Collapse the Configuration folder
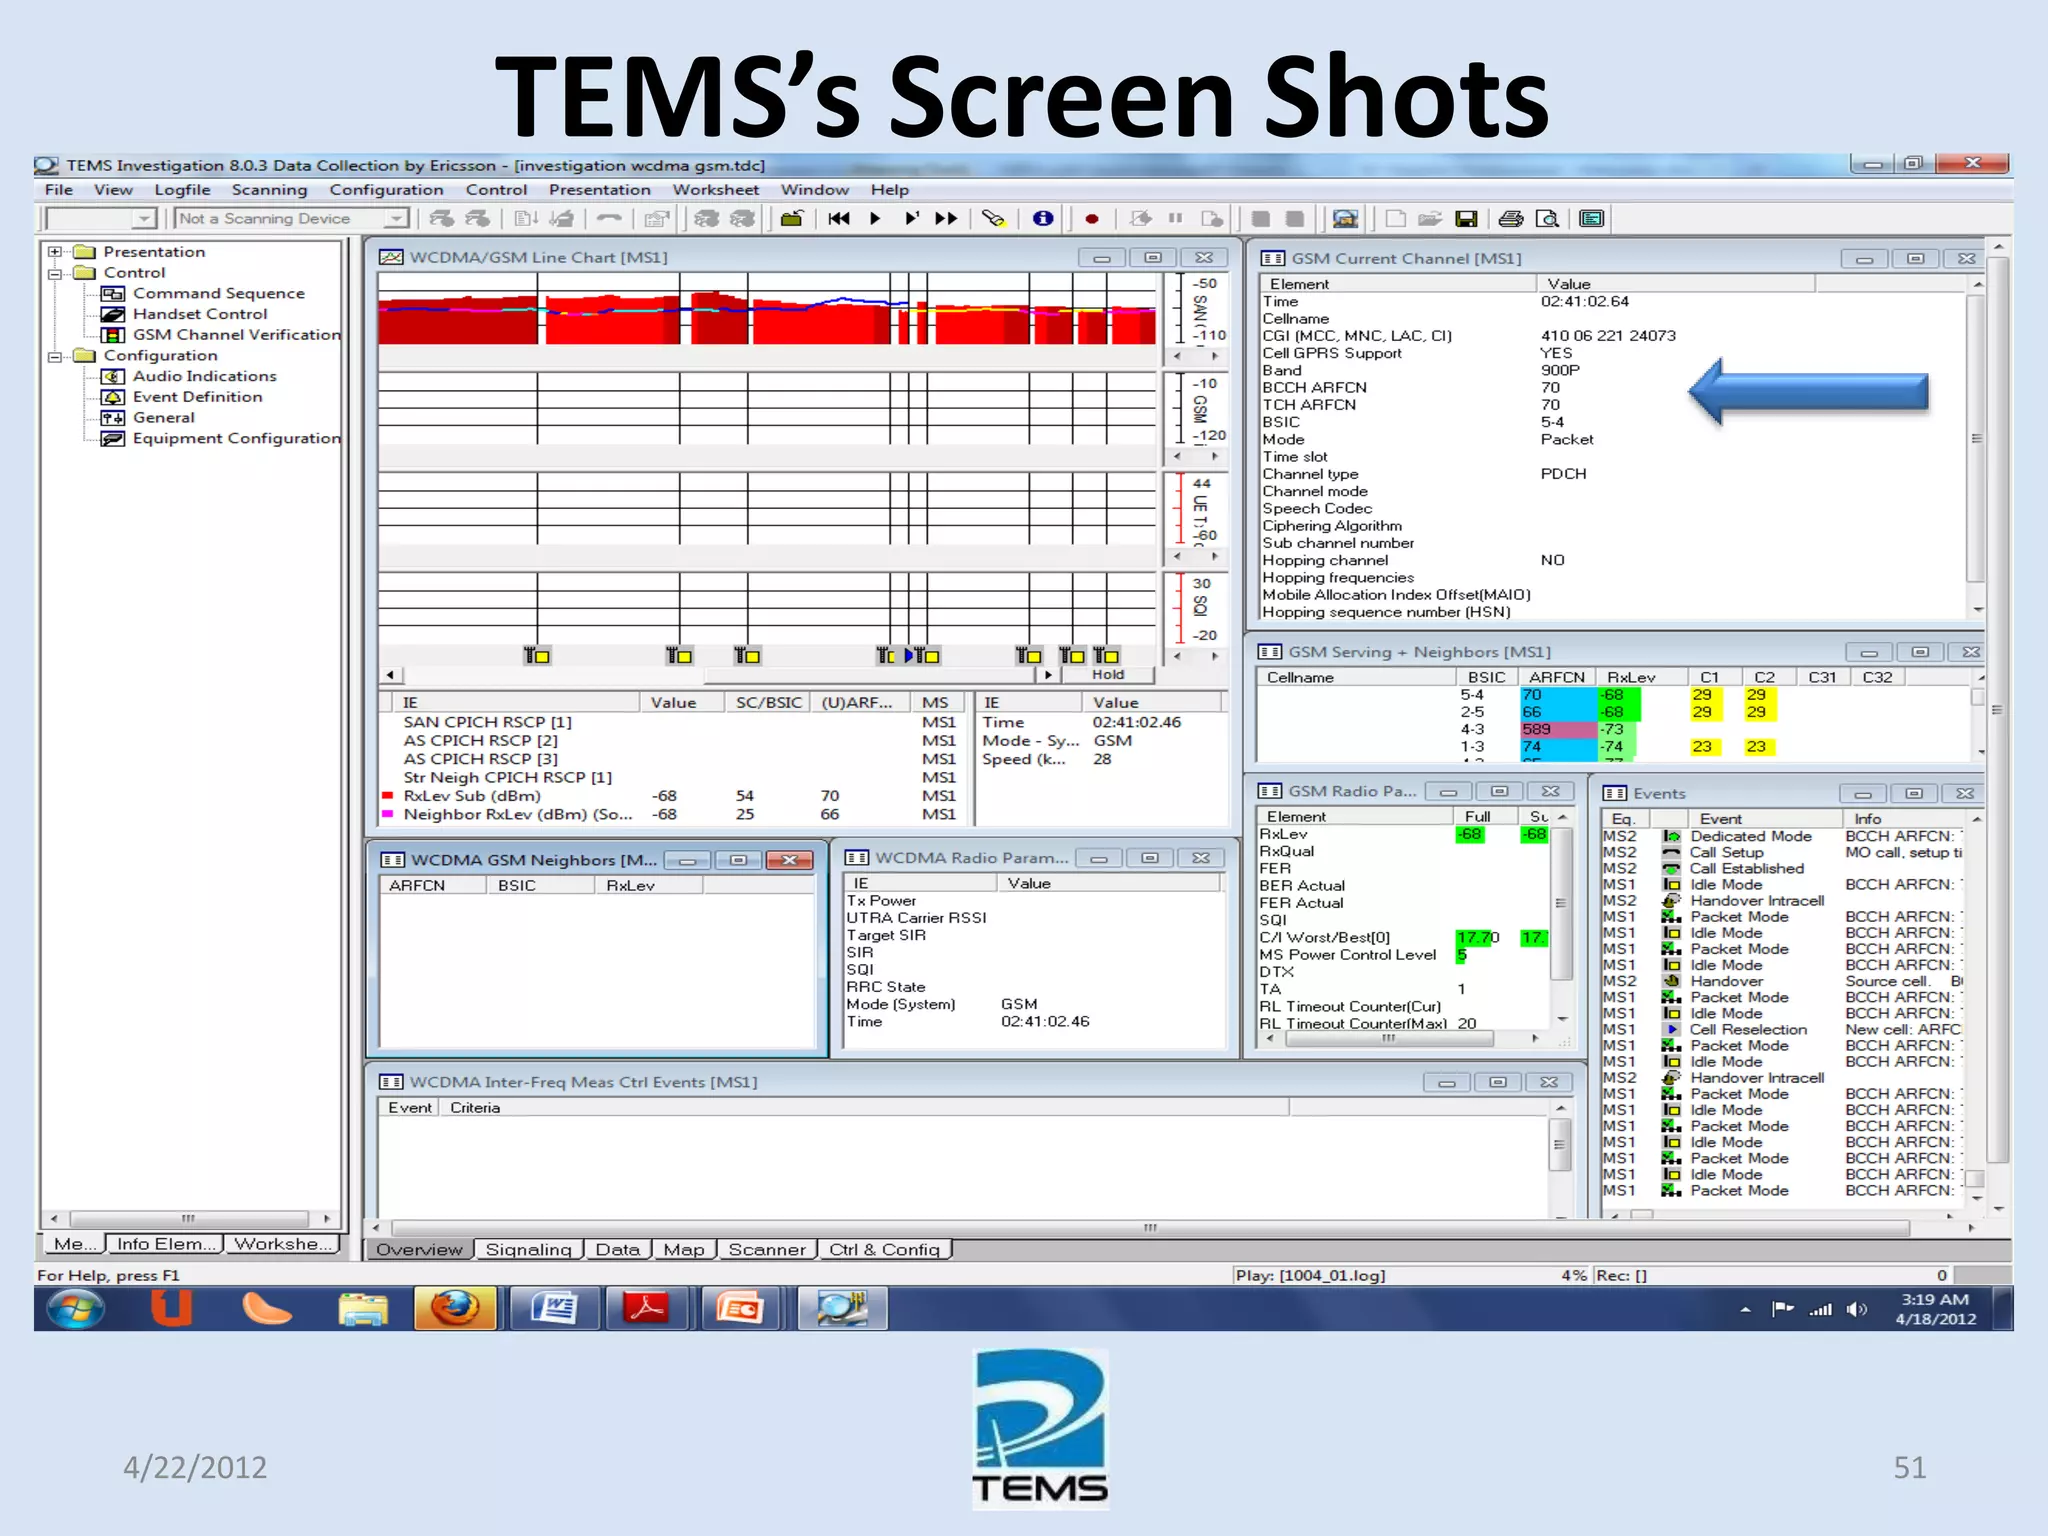The height and width of the screenshot is (1536, 2048). (55, 356)
